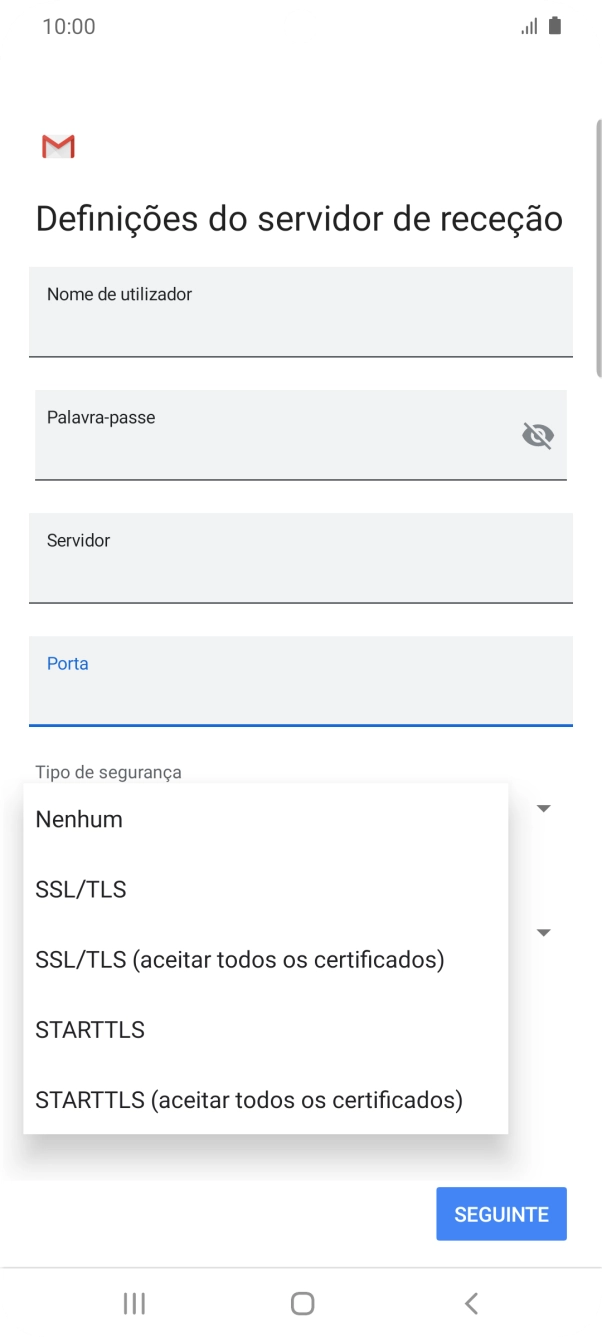Viewport: 602px width, 1337px height.
Task: Click the battery icon in status bar
Action: 556,25
